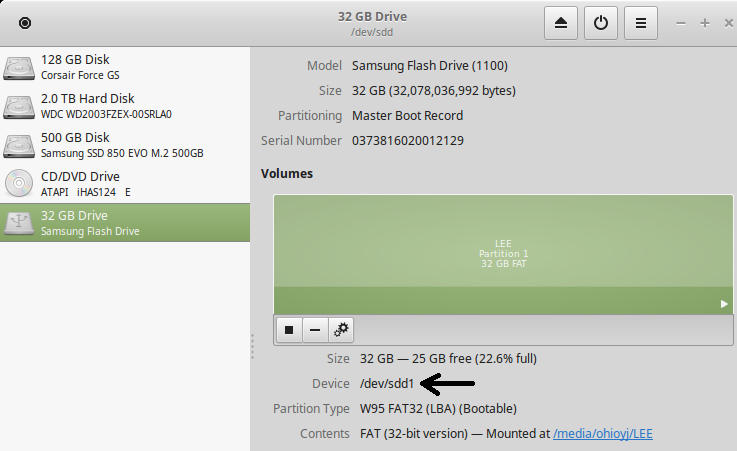The width and height of the screenshot is (737, 451).
Task: Click the W95 FAT32 (LBA) (Bootable) text
Action: (x=438, y=409)
